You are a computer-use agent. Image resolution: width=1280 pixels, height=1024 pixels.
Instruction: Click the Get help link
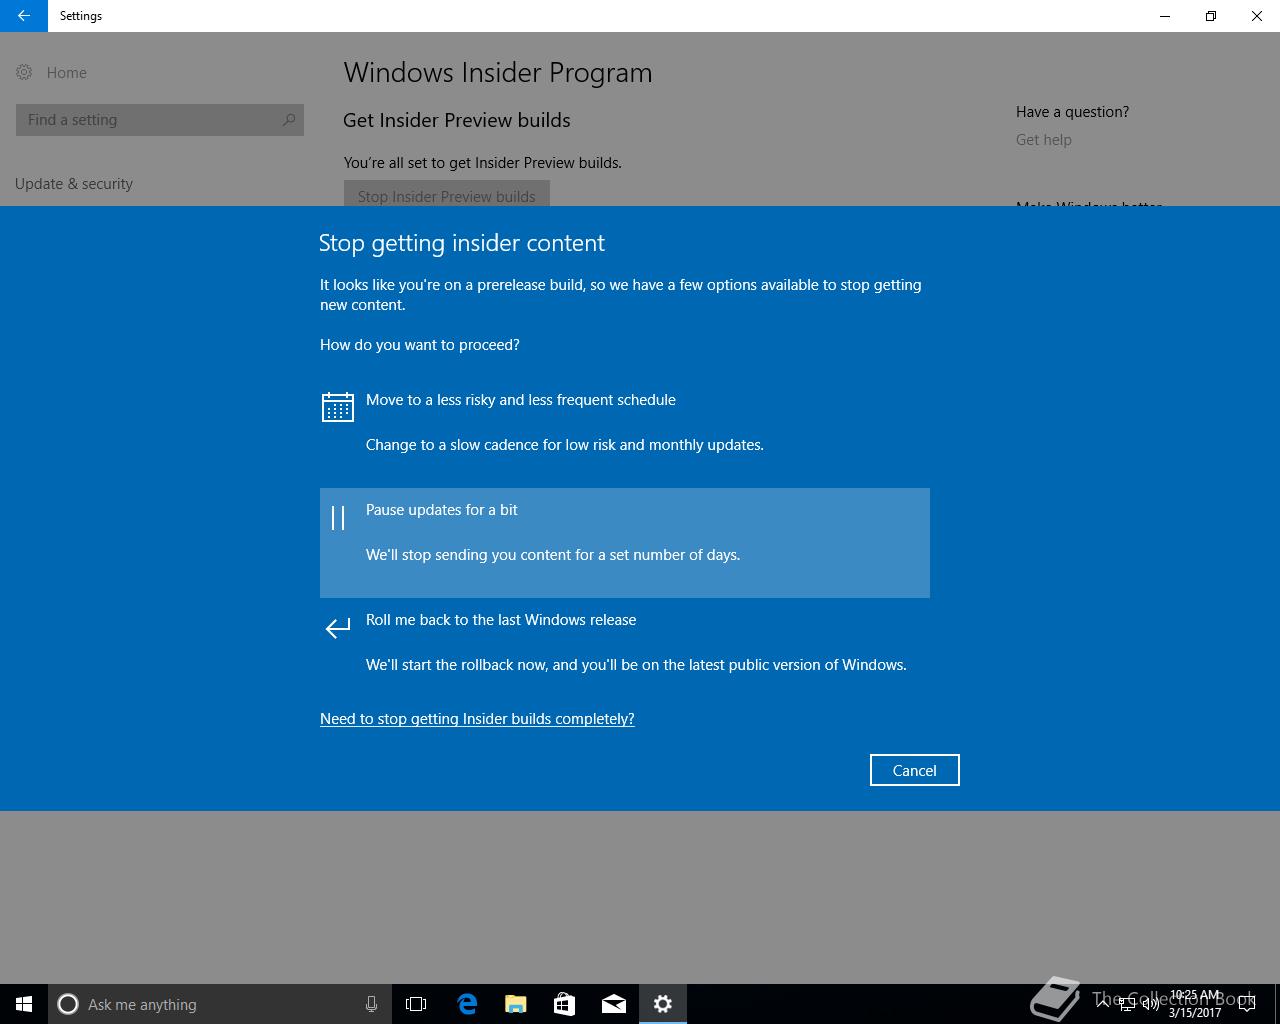tap(1044, 139)
